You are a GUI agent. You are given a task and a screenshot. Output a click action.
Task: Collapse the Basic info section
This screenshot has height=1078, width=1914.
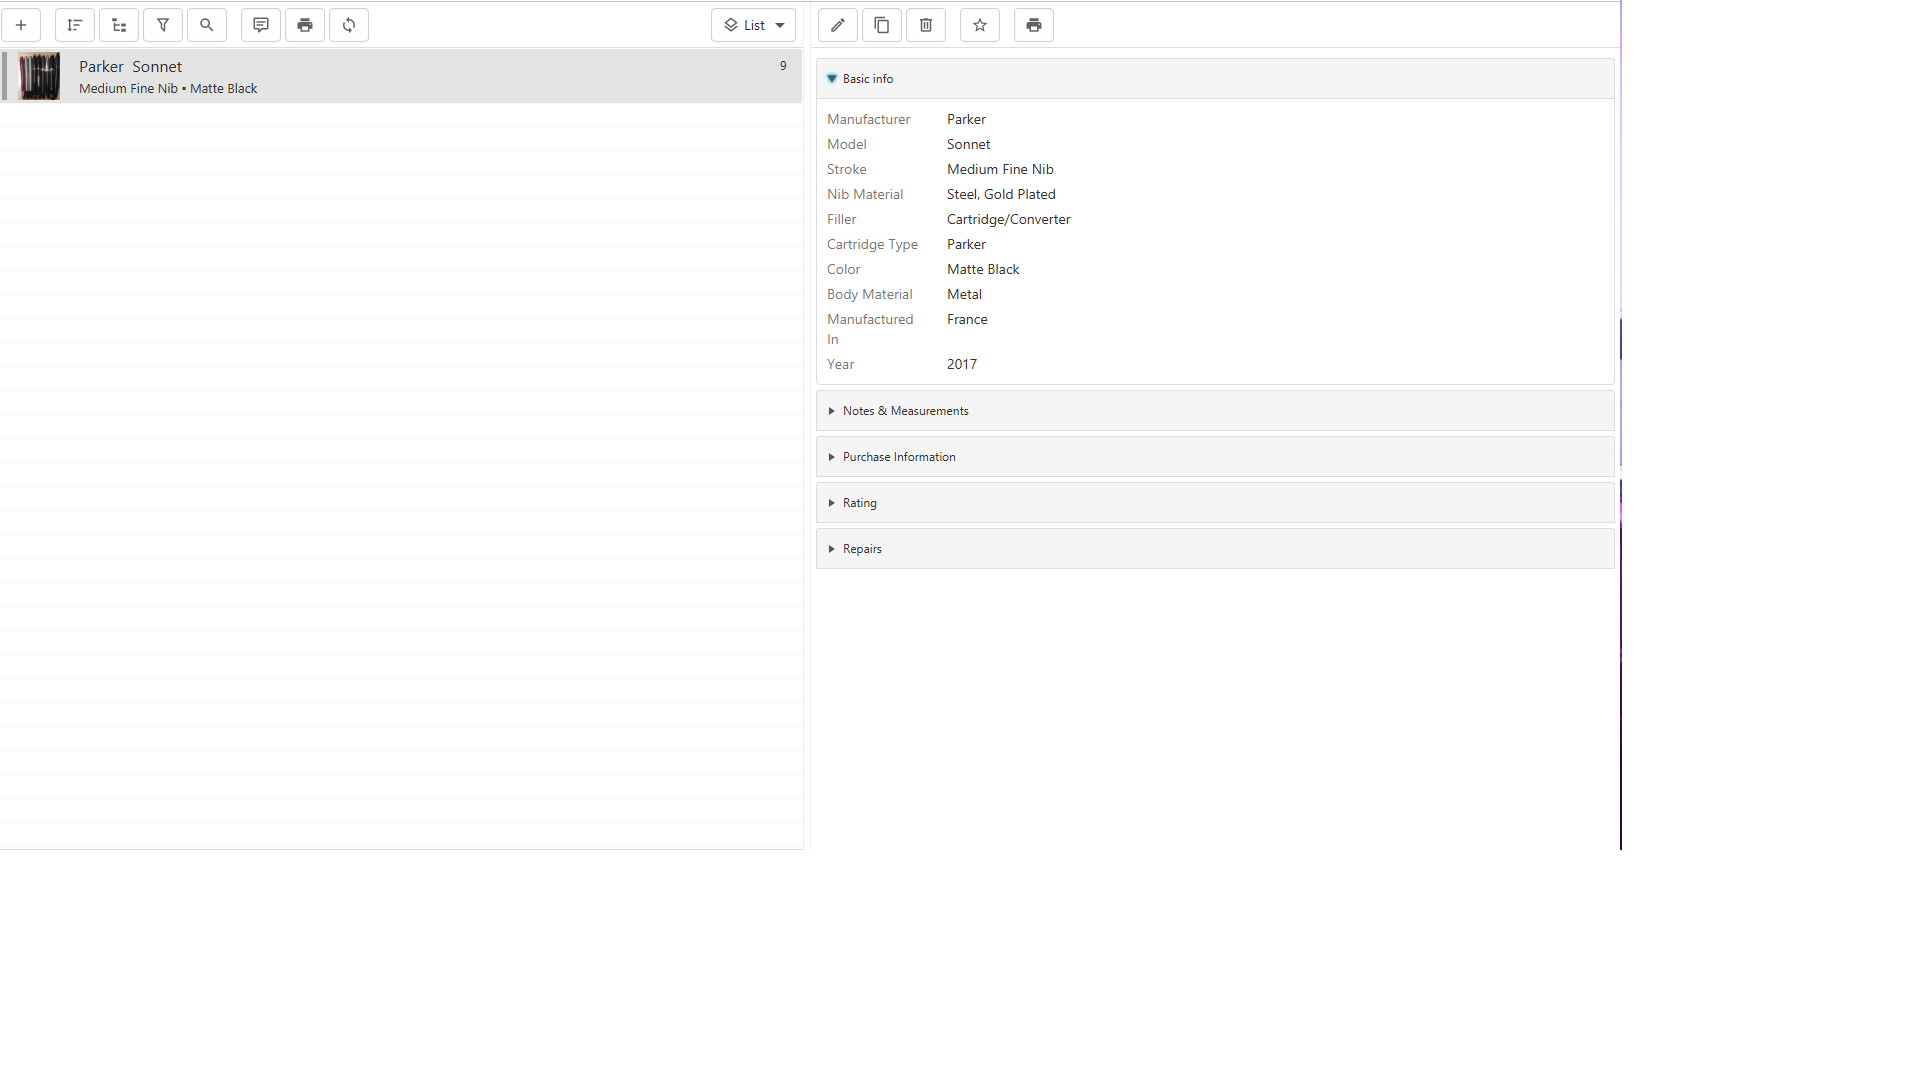pos(1215,79)
